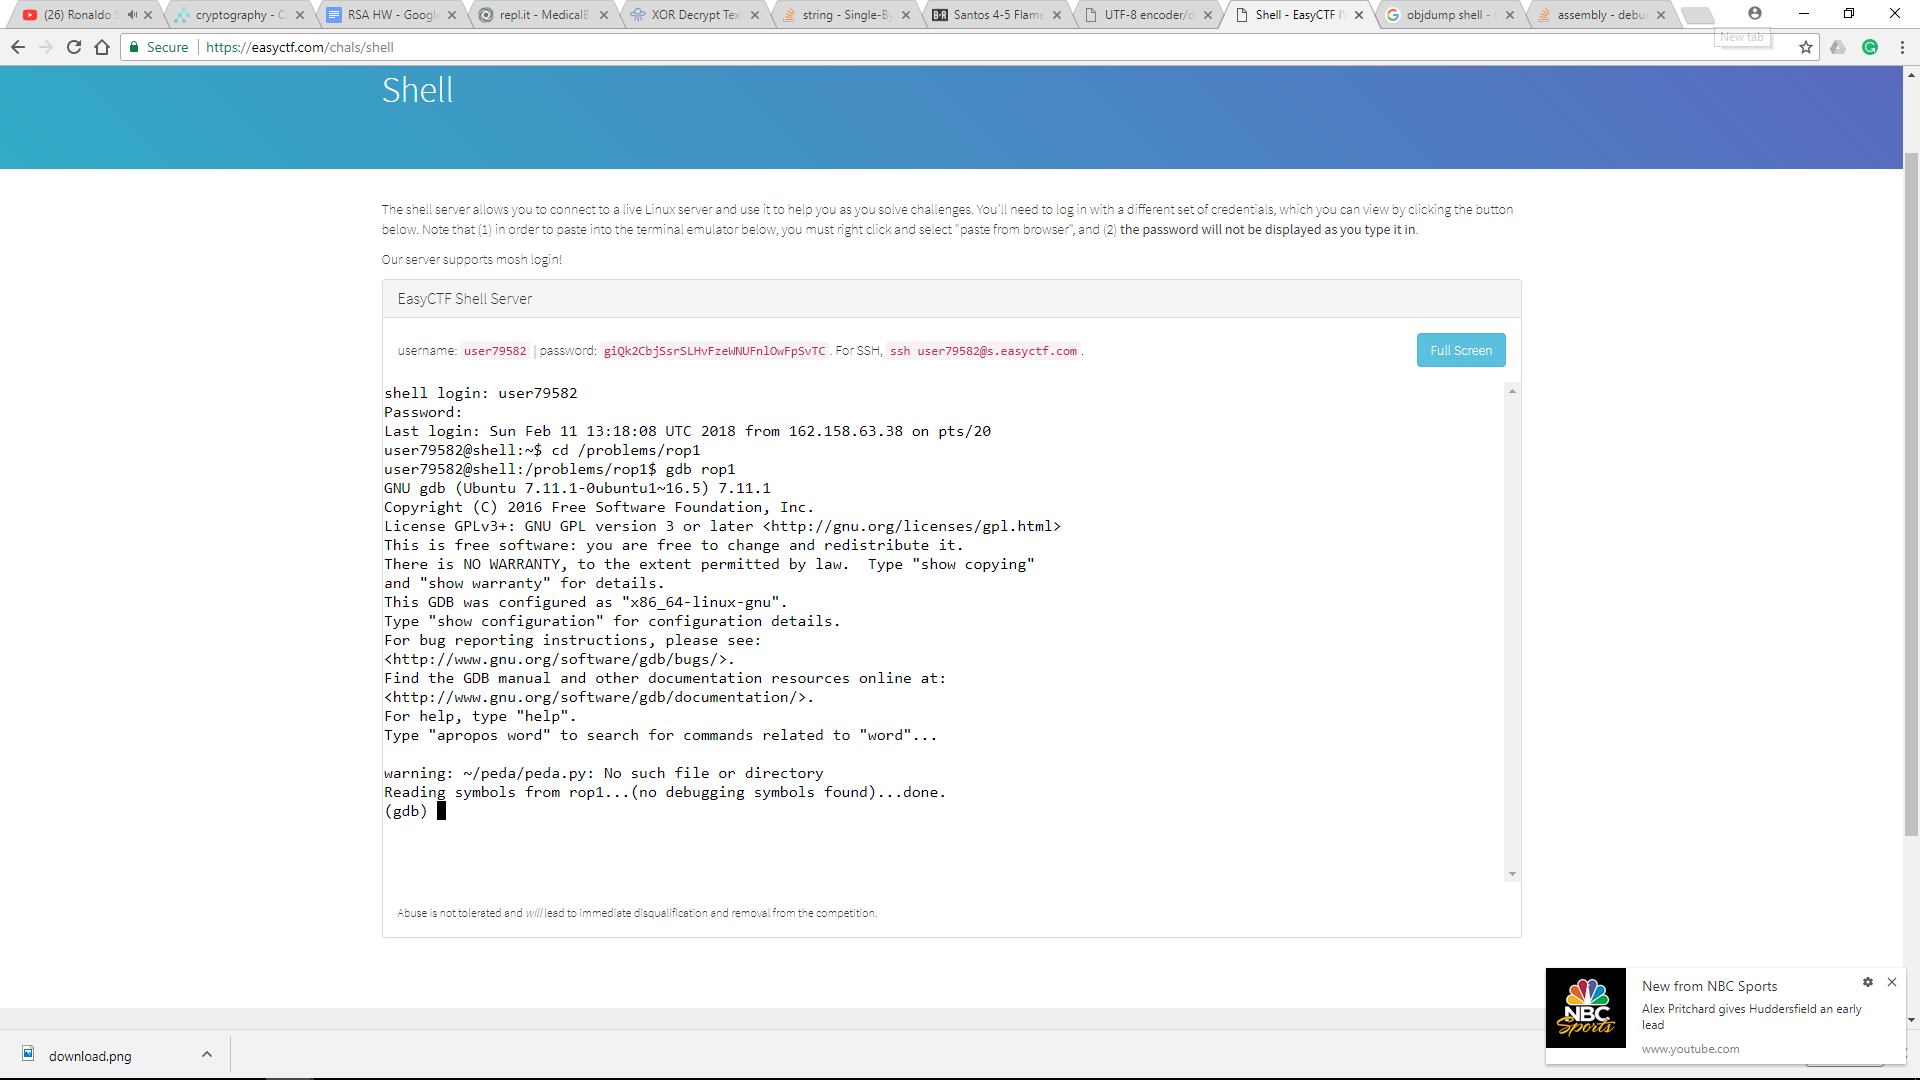
Task: Mute the Ronaldo YouTube tab audio icon
Action: coord(132,15)
